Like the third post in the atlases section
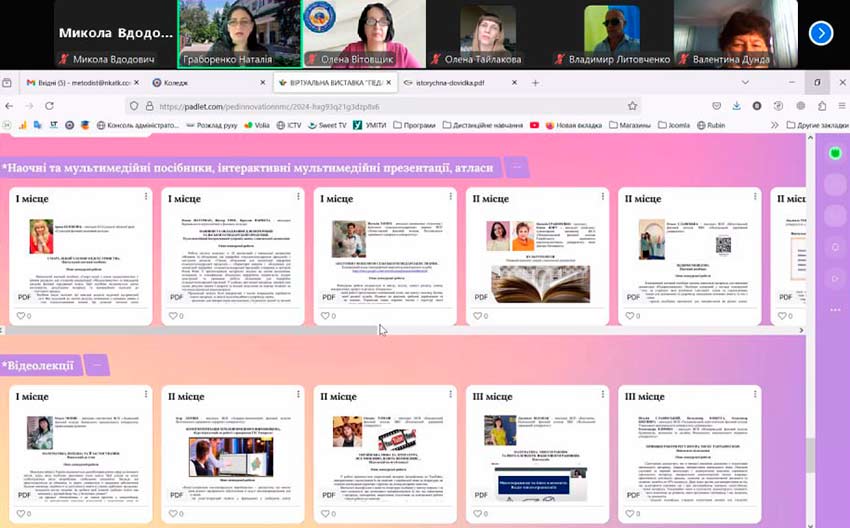The width and height of the screenshot is (850, 528). click(325, 316)
